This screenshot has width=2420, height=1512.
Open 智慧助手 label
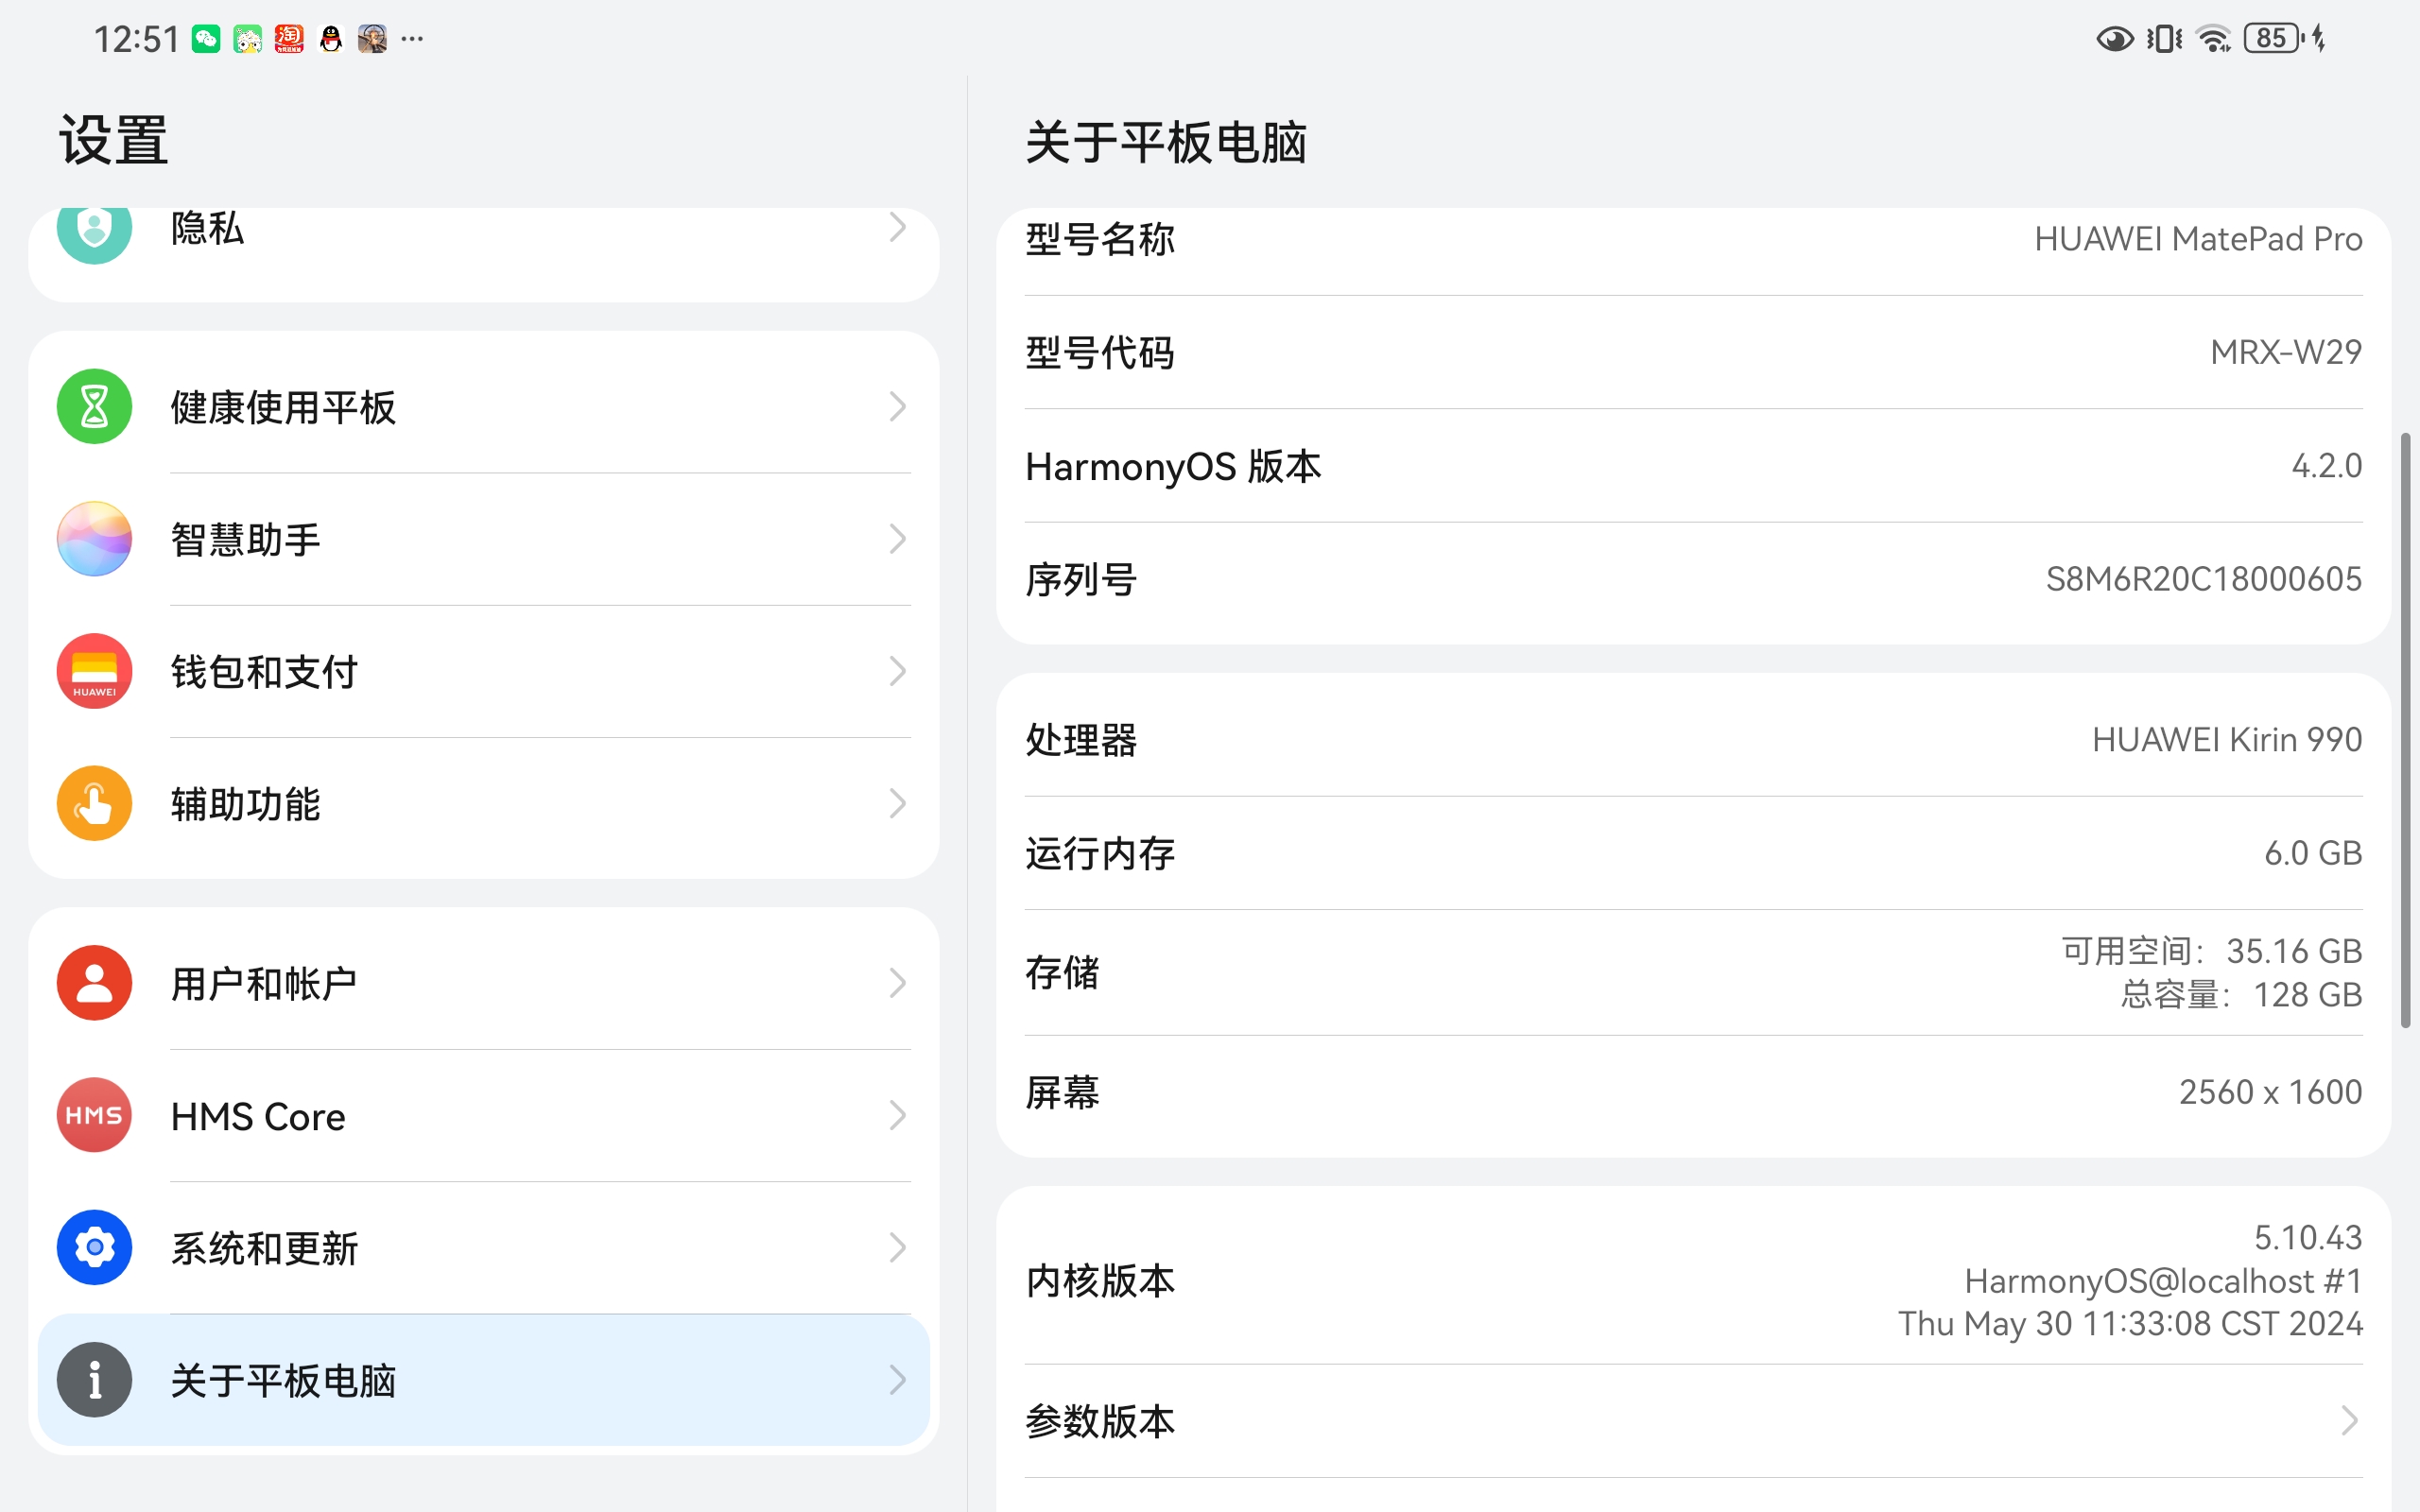[245, 540]
